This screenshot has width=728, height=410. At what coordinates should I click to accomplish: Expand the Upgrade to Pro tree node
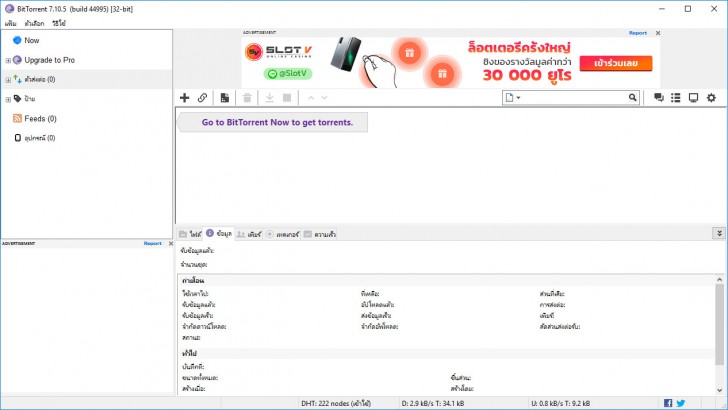coord(8,60)
